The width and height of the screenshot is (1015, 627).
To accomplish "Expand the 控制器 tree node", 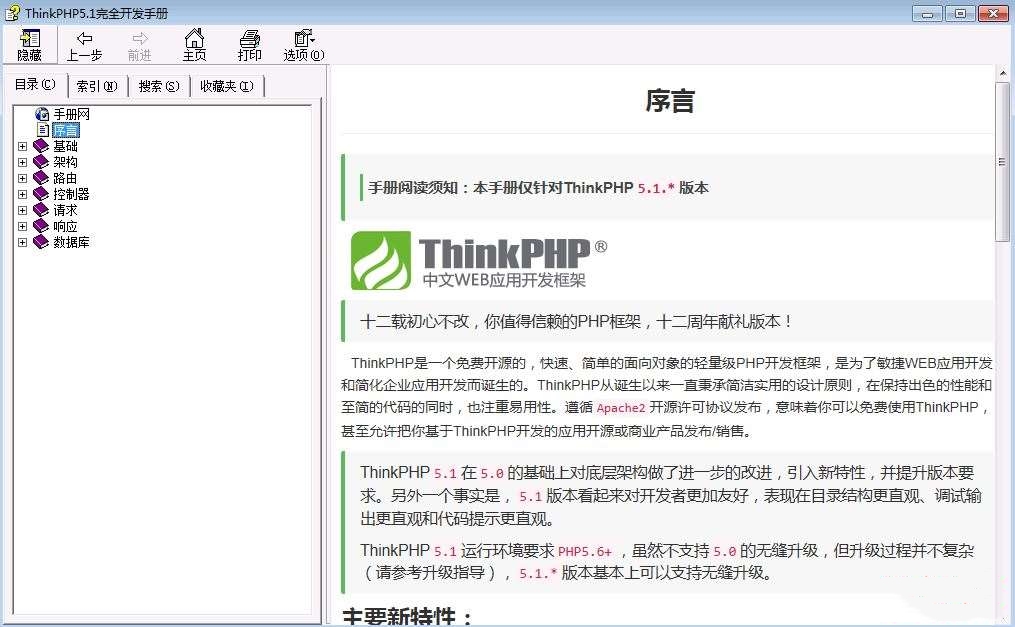I will coord(23,194).
